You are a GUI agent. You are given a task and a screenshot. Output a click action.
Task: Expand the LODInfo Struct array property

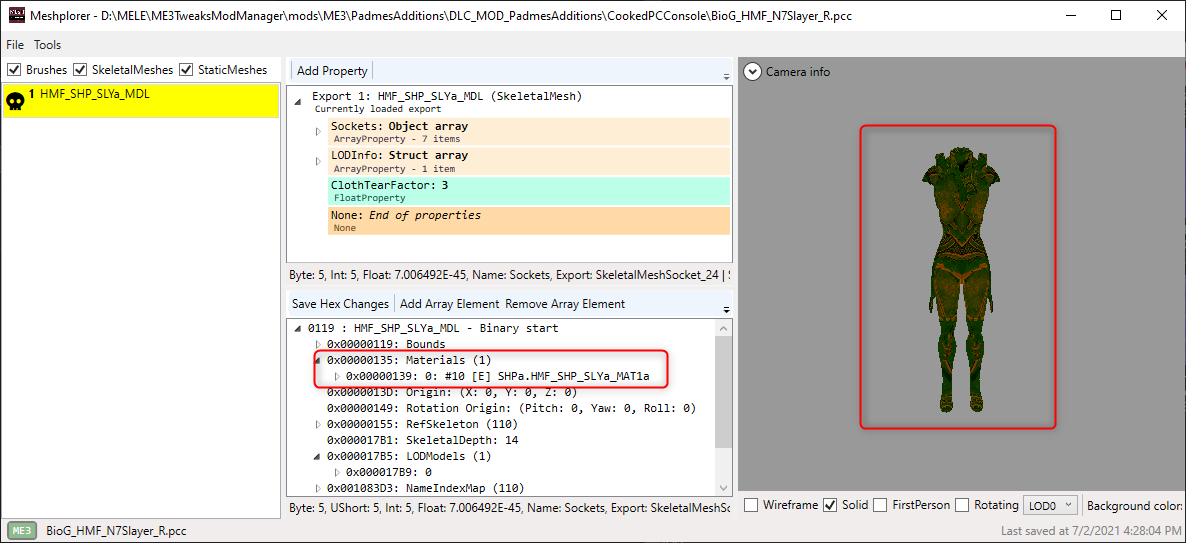point(318,161)
